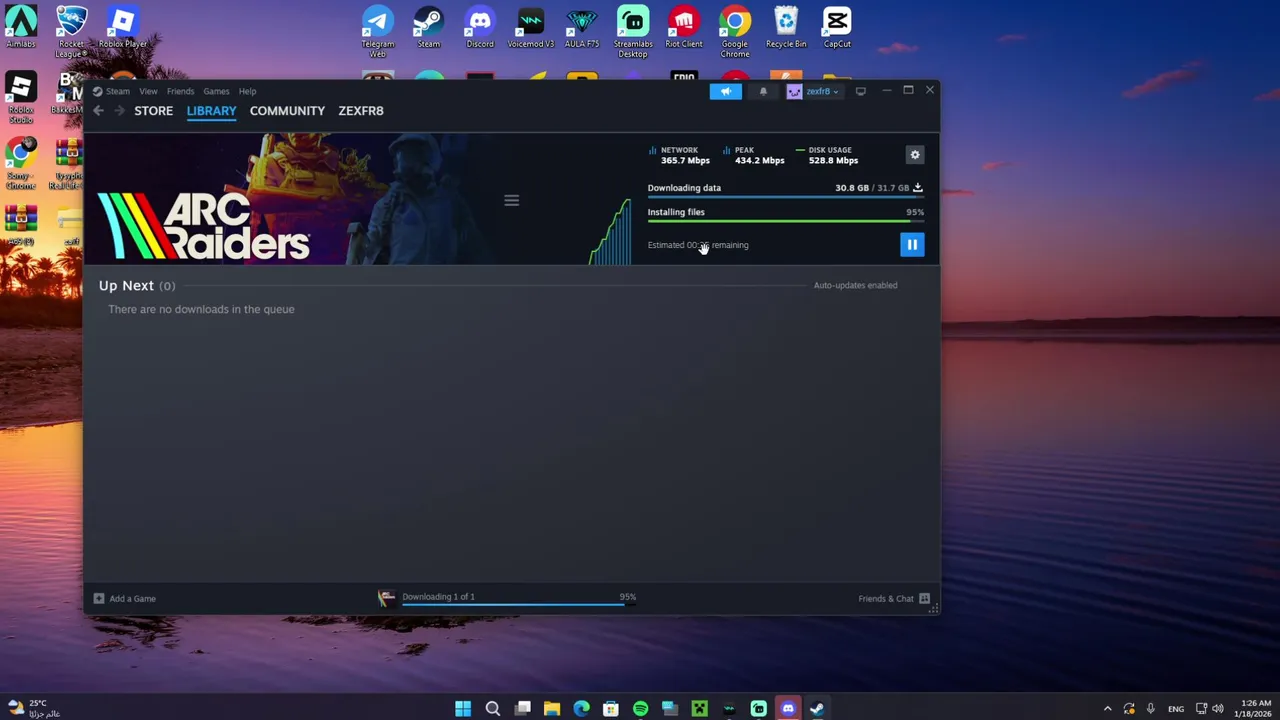Switch to the LIBRARY tab
The image size is (1280, 720).
coord(211,111)
